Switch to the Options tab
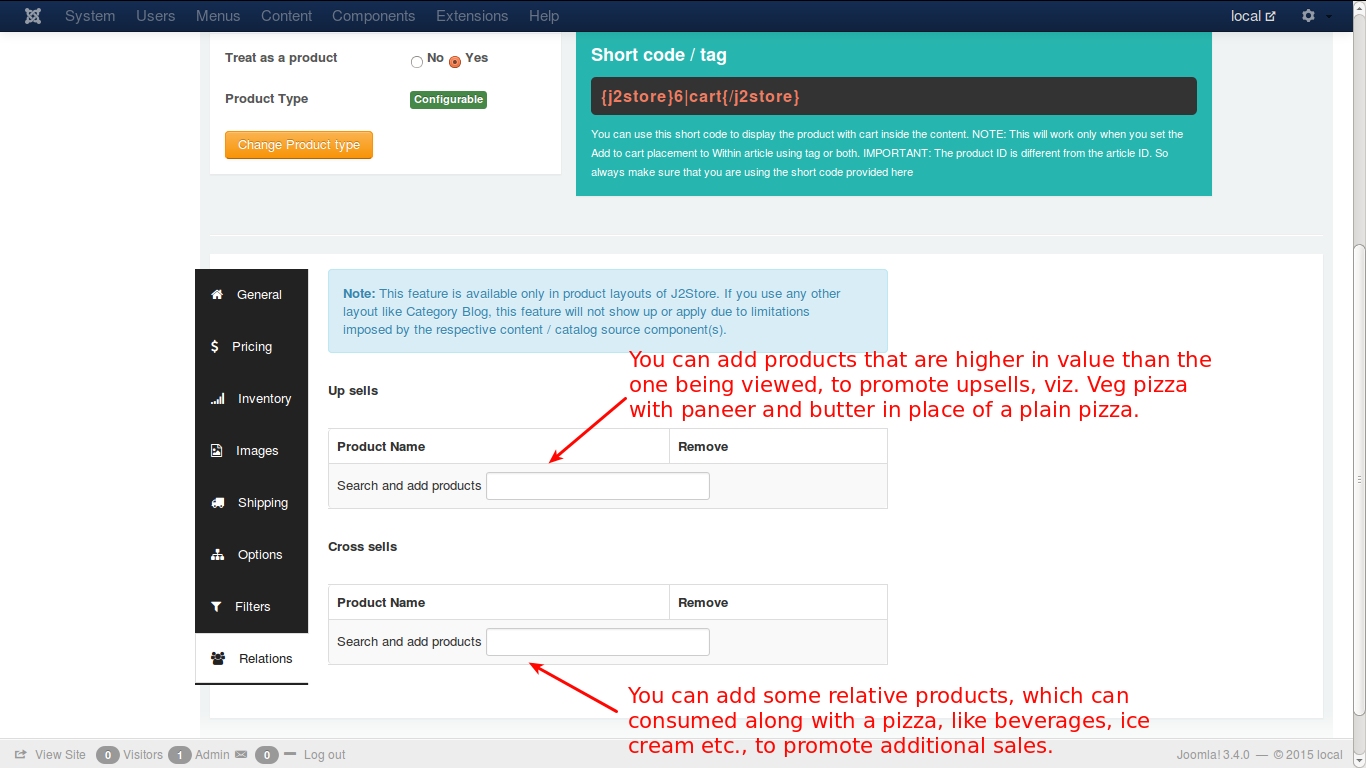The height and width of the screenshot is (768, 1366). pos(251,555)
